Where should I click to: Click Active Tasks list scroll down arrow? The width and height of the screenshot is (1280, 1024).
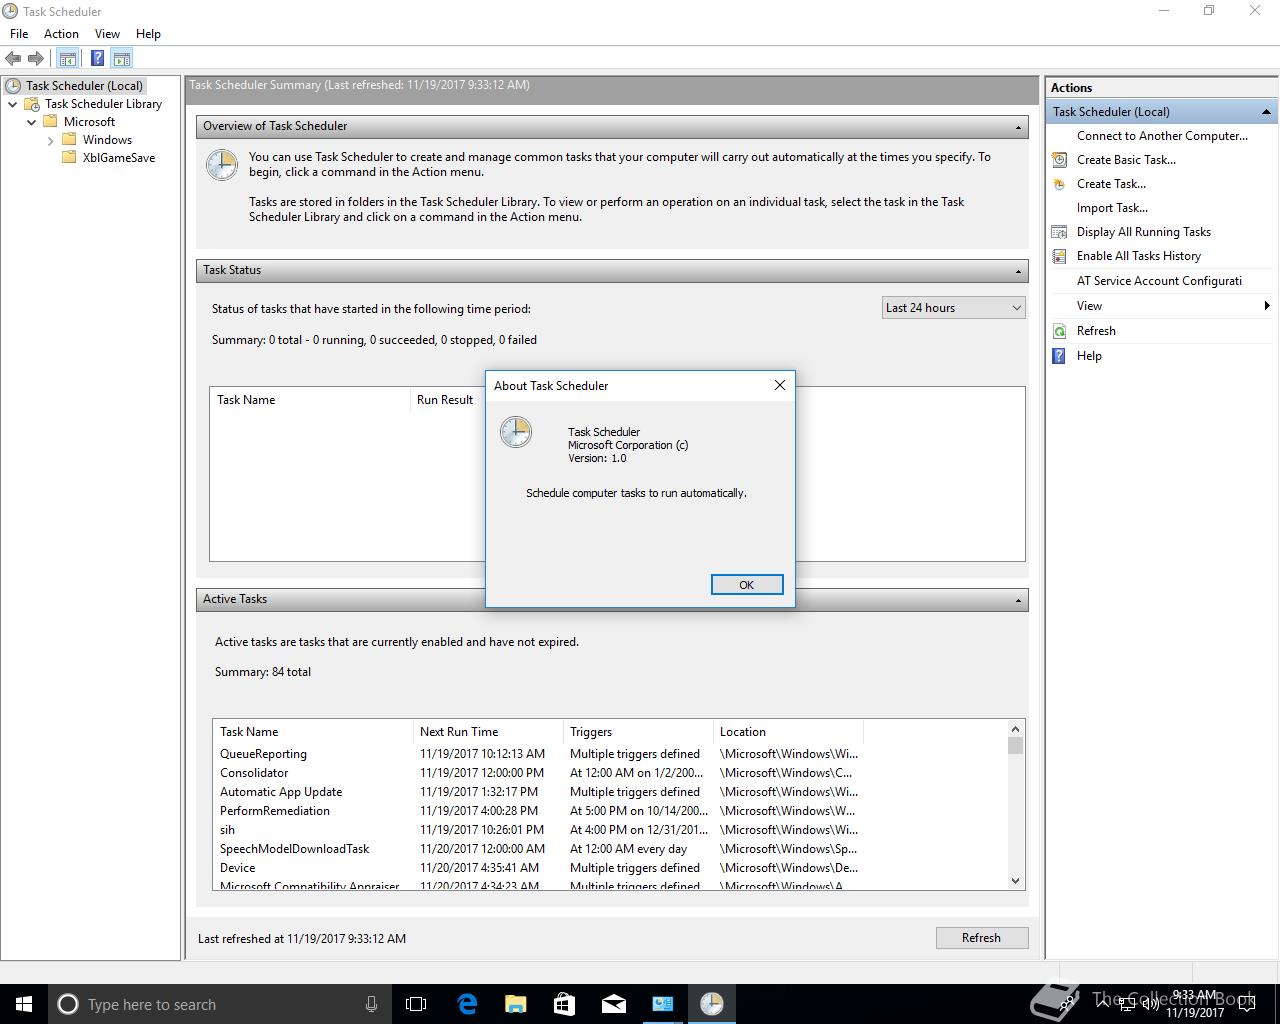click(x=1015, y=881)
